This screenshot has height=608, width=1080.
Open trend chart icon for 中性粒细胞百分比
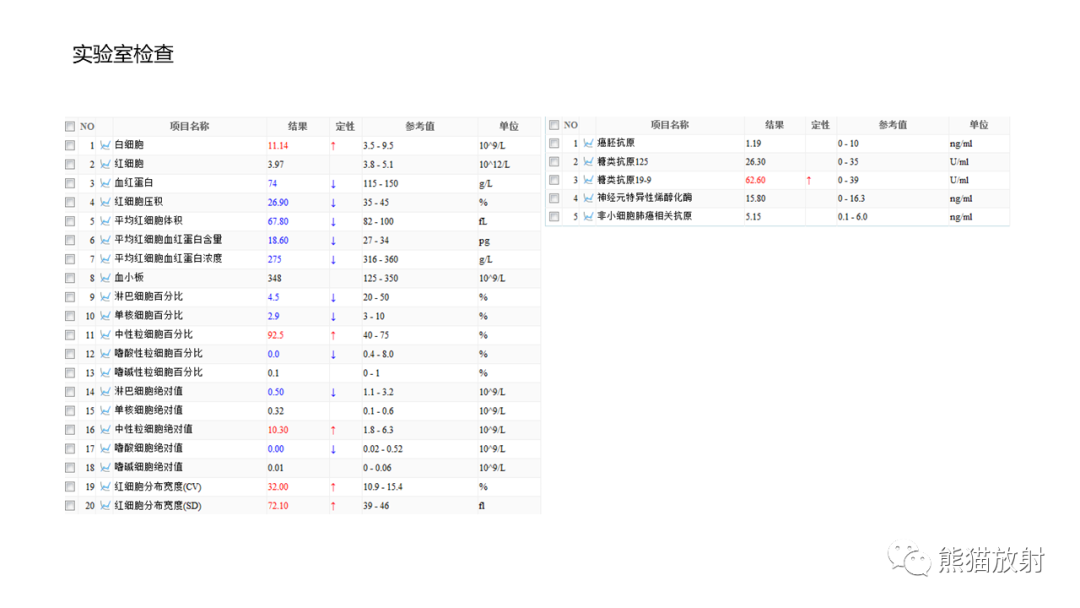click(x=105, y=335)
